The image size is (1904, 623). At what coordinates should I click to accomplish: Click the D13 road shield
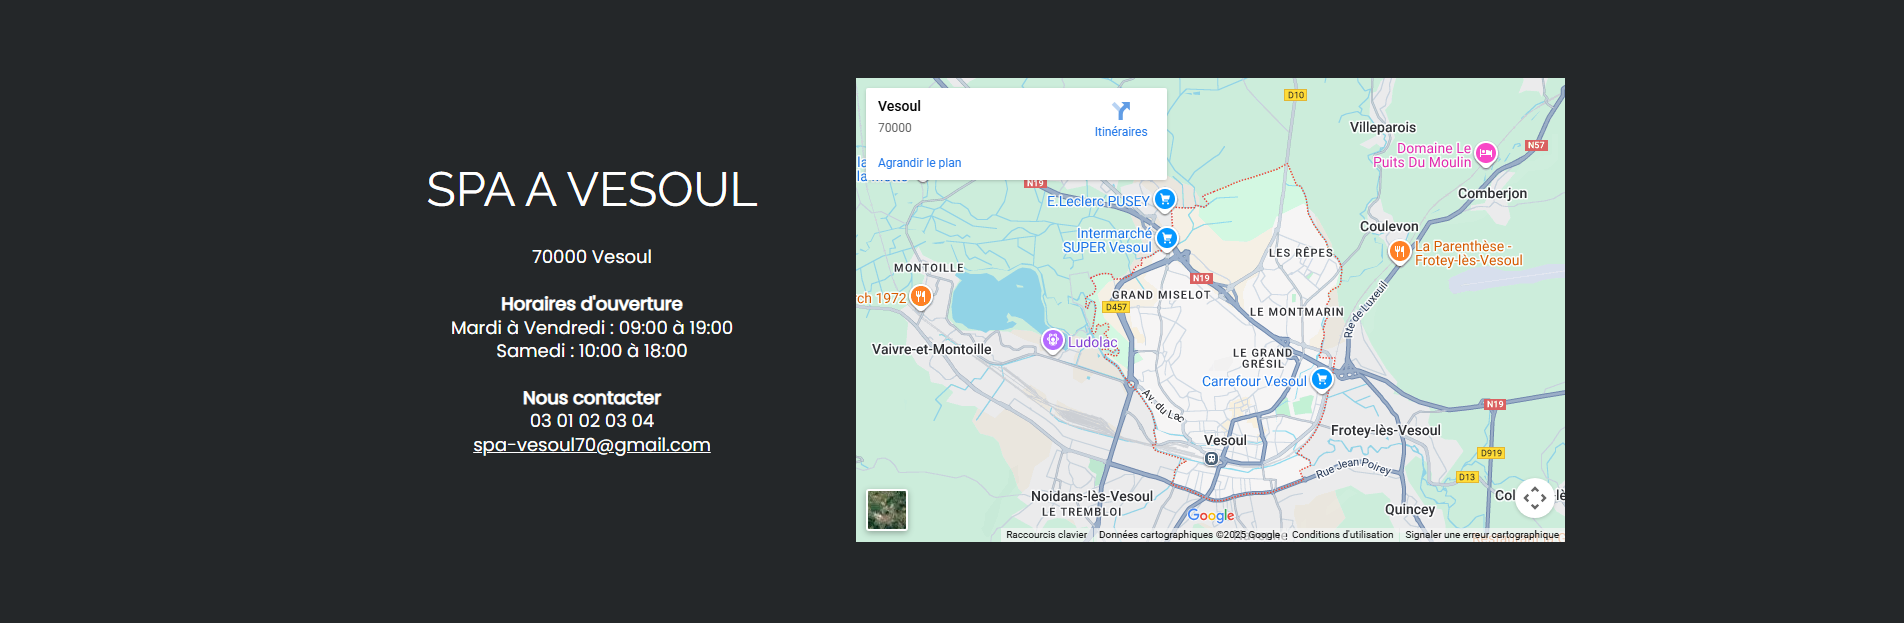[1467, 477]
